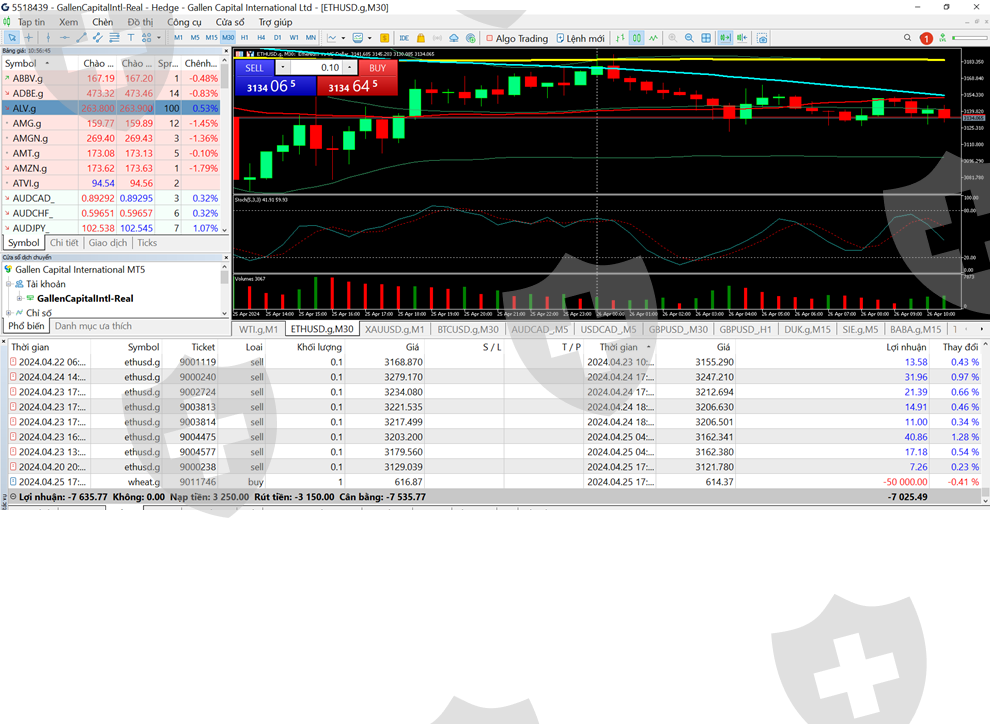The width and height of the screenshot is (990, 724).
Task: Set timeframe to H4
Action: pyautogui.click(x=261, y=38)
